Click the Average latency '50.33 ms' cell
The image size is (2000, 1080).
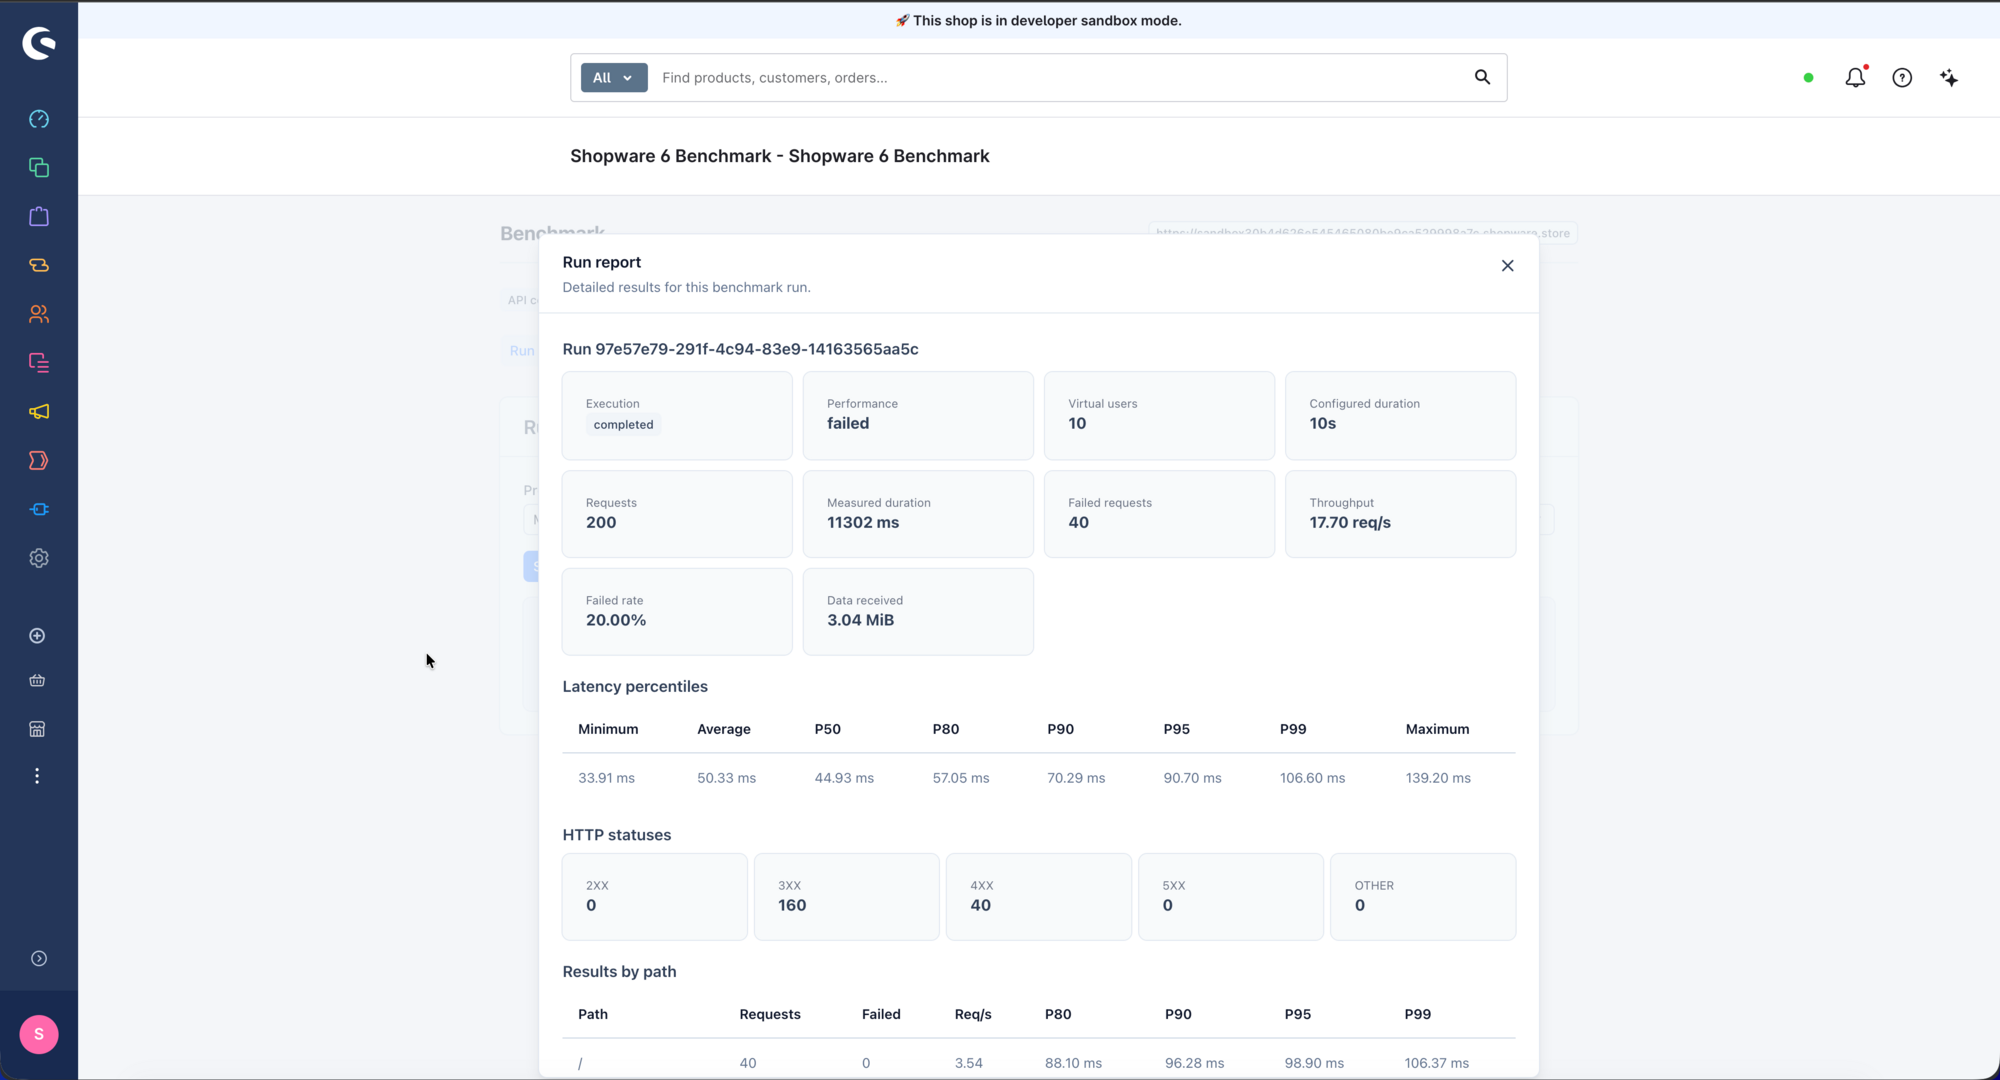point(726,778)
